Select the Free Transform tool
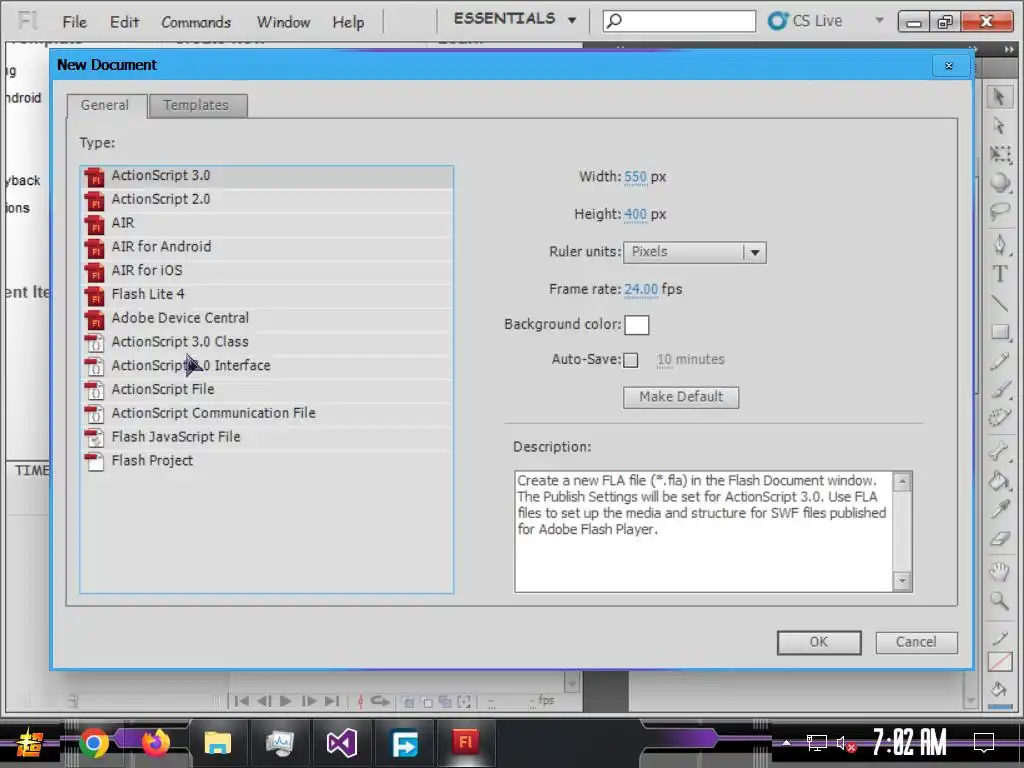 click(1000, 154)
